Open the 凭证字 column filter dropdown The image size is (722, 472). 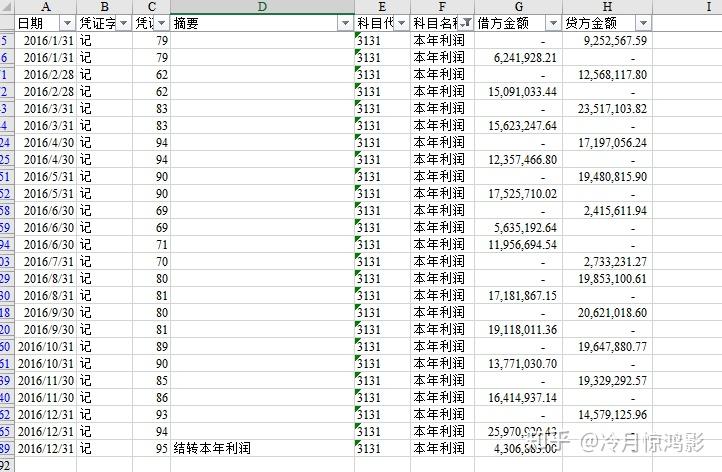coord(123,23)
